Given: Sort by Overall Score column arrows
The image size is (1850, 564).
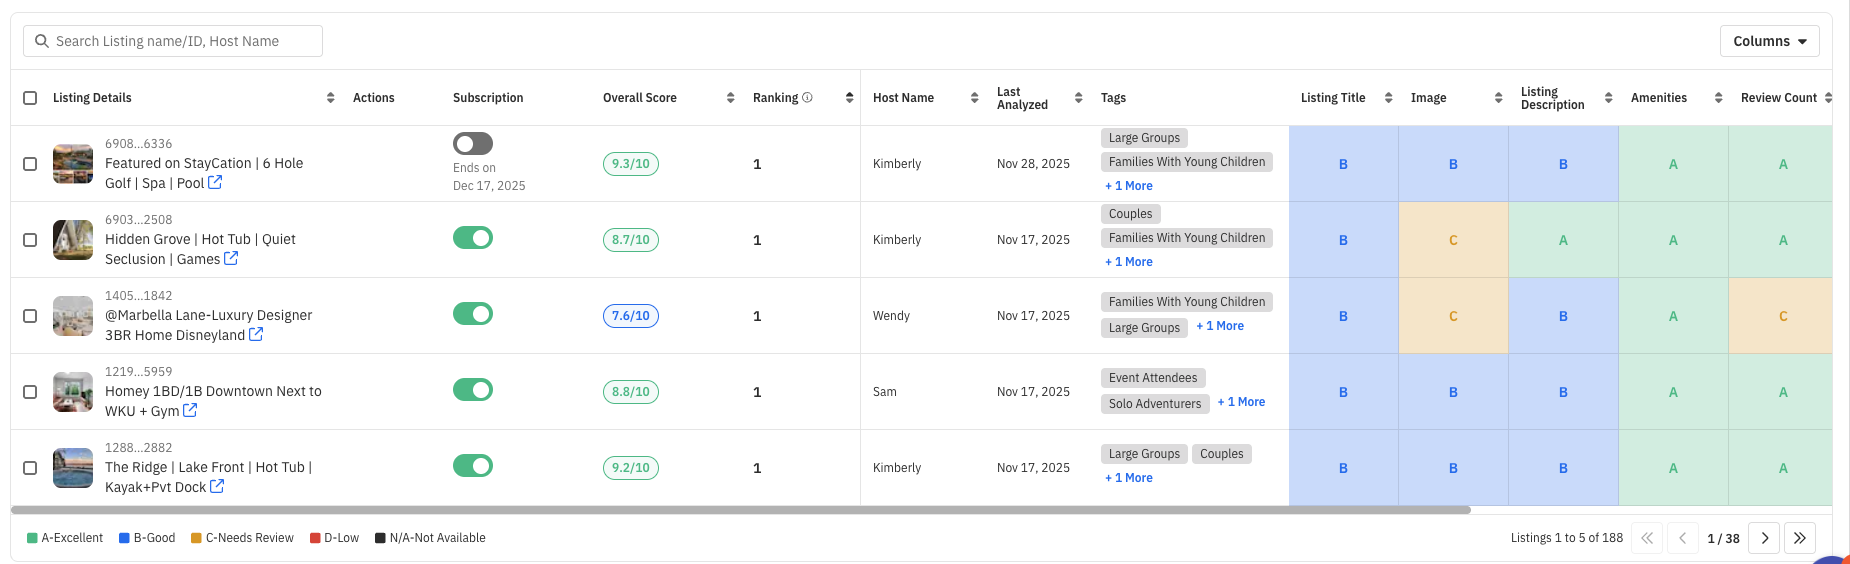Looking at the screenshot, I should [x=730, y=98].
